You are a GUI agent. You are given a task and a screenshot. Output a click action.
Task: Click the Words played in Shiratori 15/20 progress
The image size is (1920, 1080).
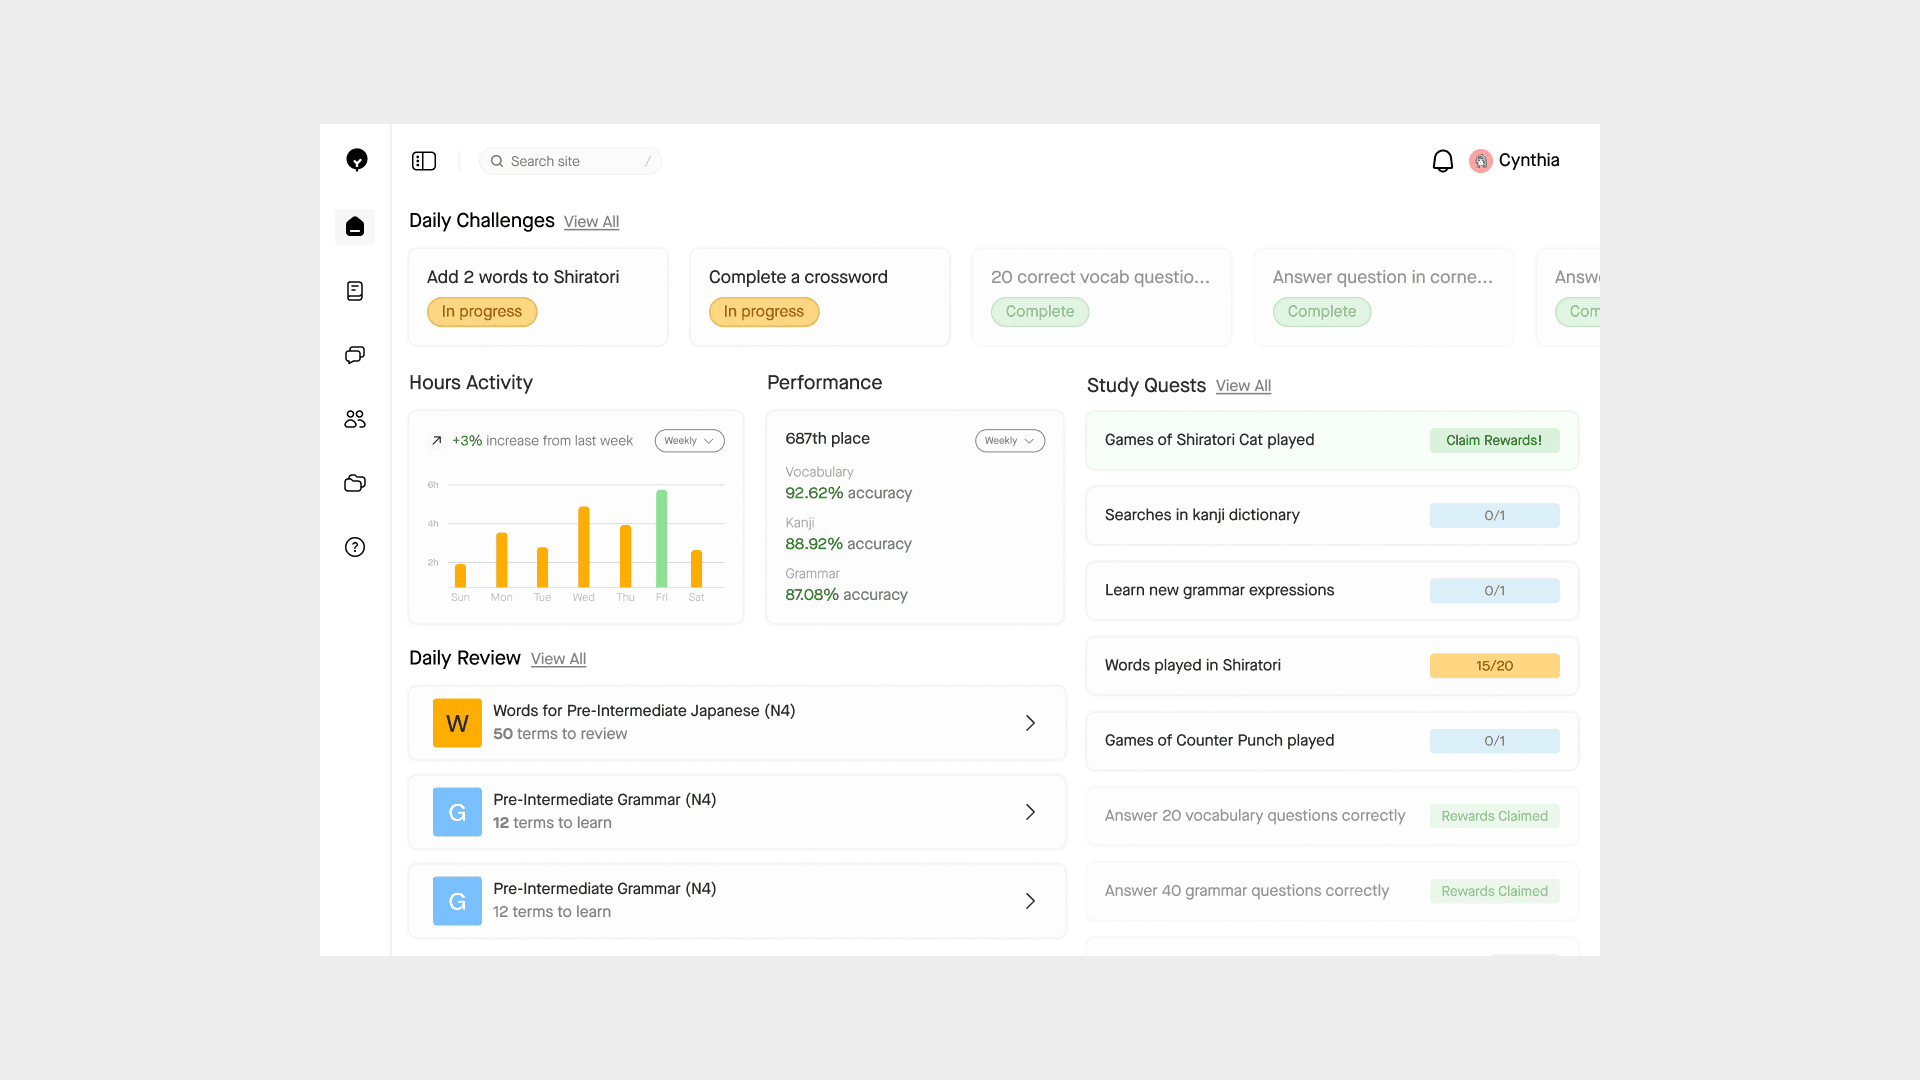click(x=1494, y=666)
